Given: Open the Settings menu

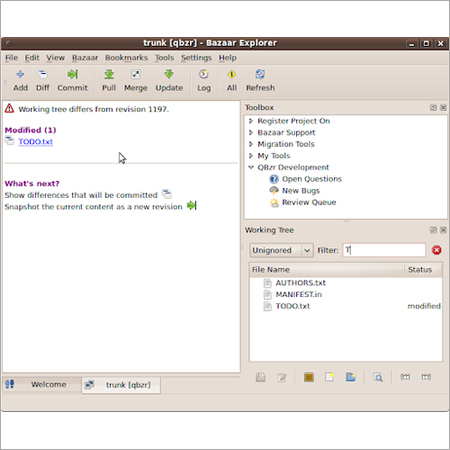Looking at the screenshot, I should 196,58.
